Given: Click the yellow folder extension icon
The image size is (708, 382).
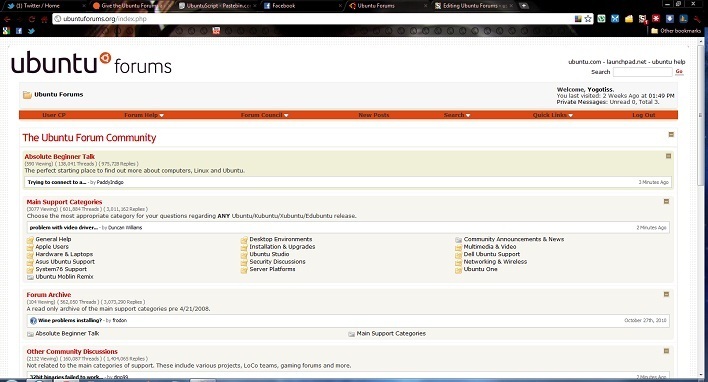Looking at the screenshot, I should 629,19.
